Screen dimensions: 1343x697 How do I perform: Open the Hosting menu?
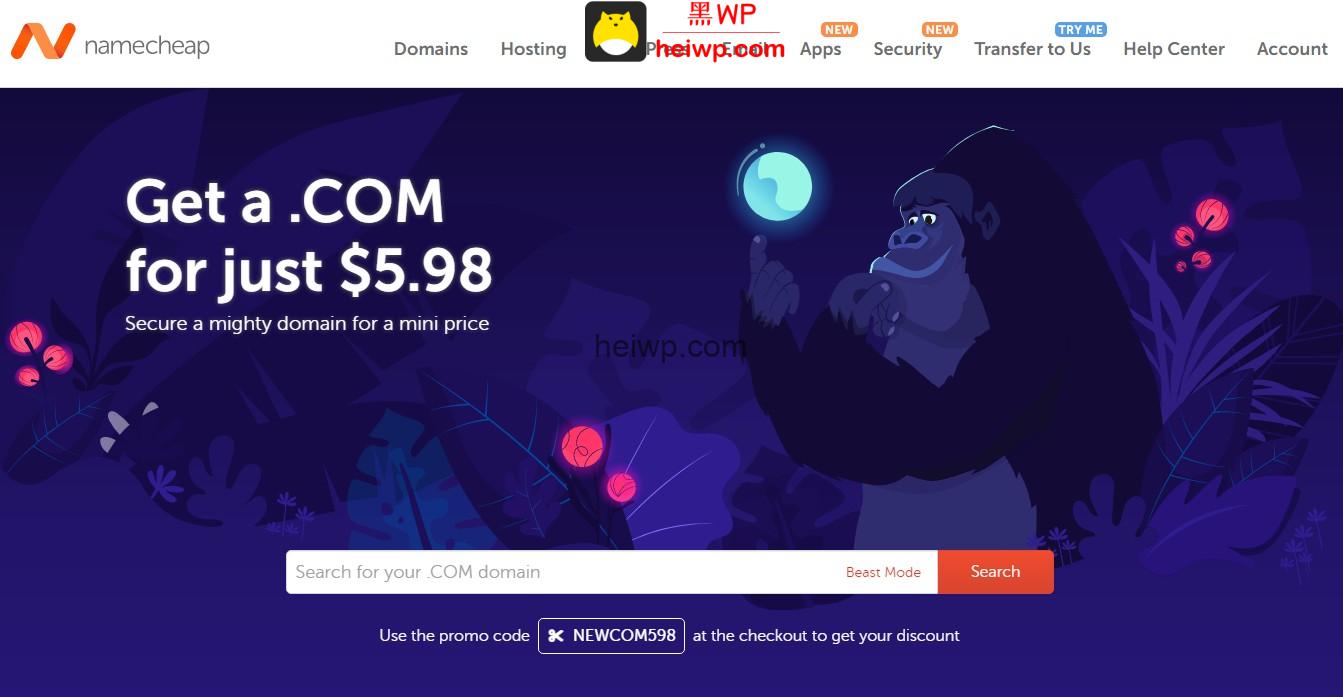coord(533,49)
